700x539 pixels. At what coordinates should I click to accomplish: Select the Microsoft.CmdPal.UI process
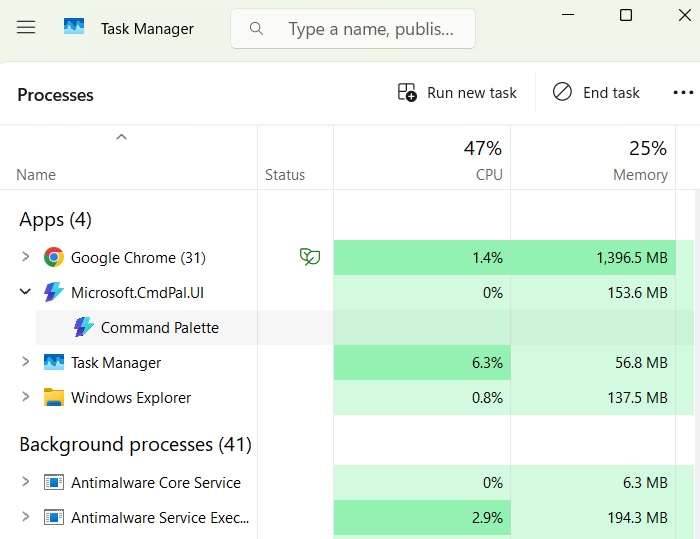[137, 292]
